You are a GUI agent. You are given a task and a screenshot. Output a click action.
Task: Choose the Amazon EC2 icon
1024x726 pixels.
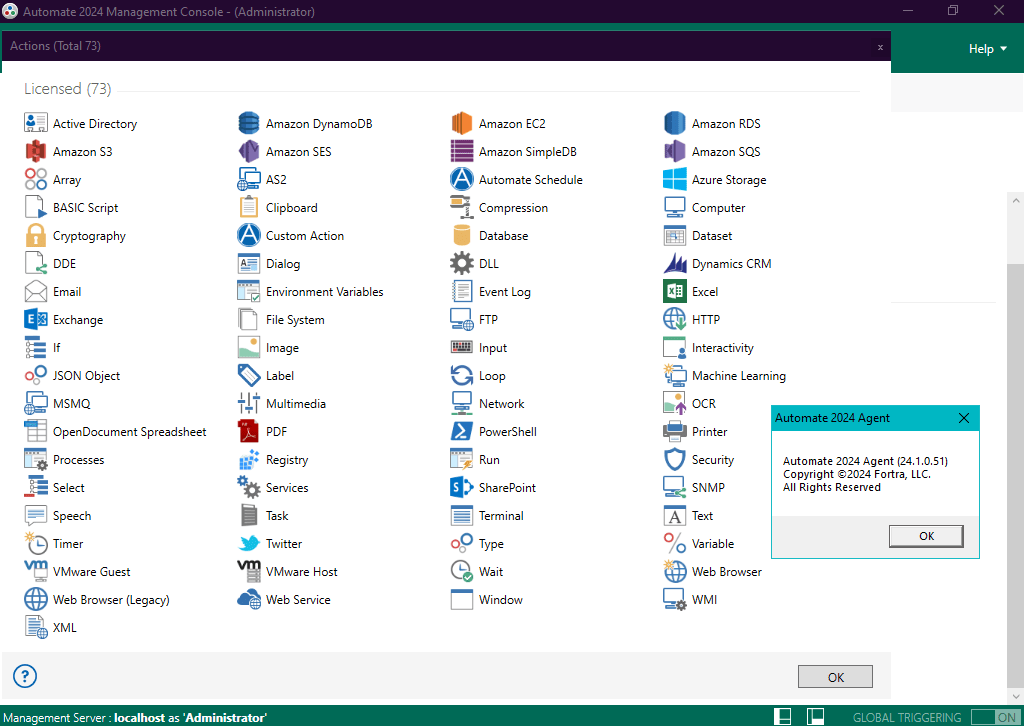tap(462, 123)
